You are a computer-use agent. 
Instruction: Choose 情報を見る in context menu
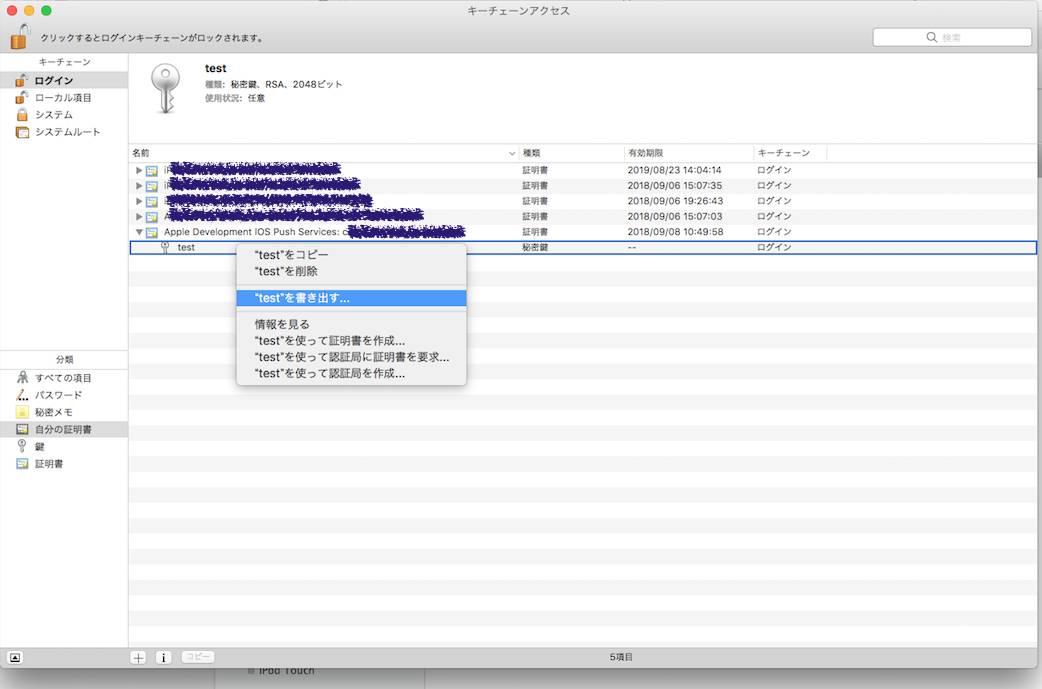pos(282,324)
